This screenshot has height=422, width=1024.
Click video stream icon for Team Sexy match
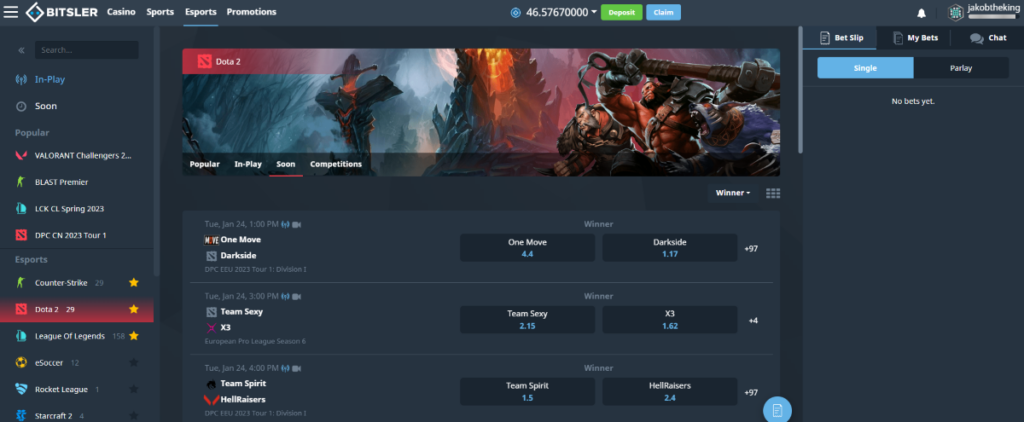tap(296, 296)
